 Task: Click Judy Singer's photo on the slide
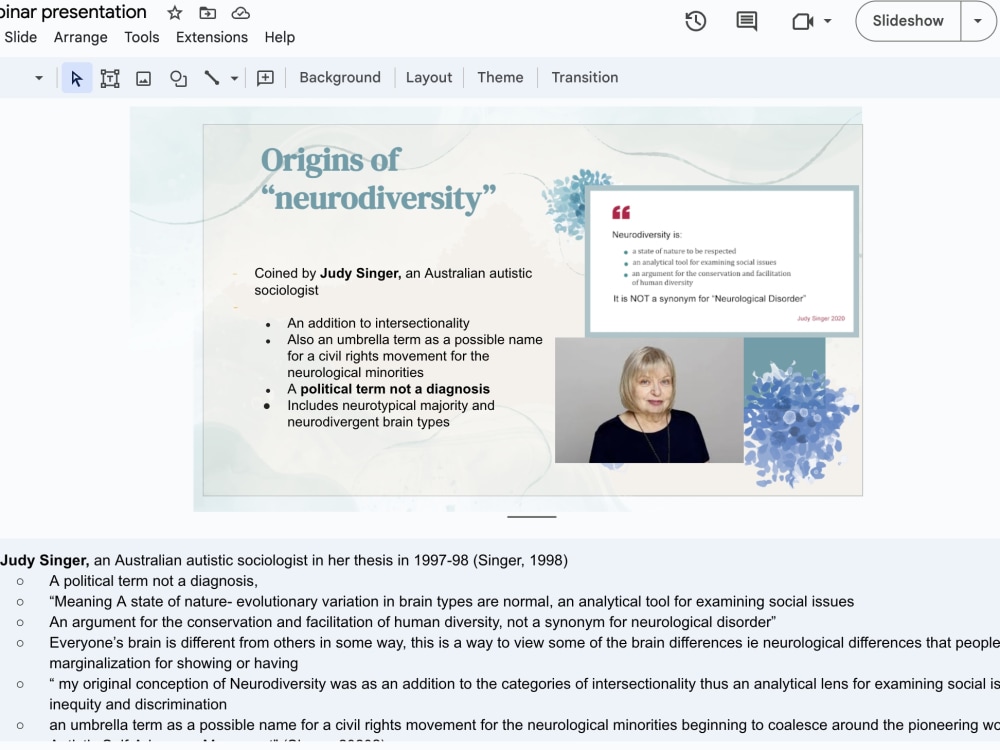pyautogui.click(x=647, y=400)
